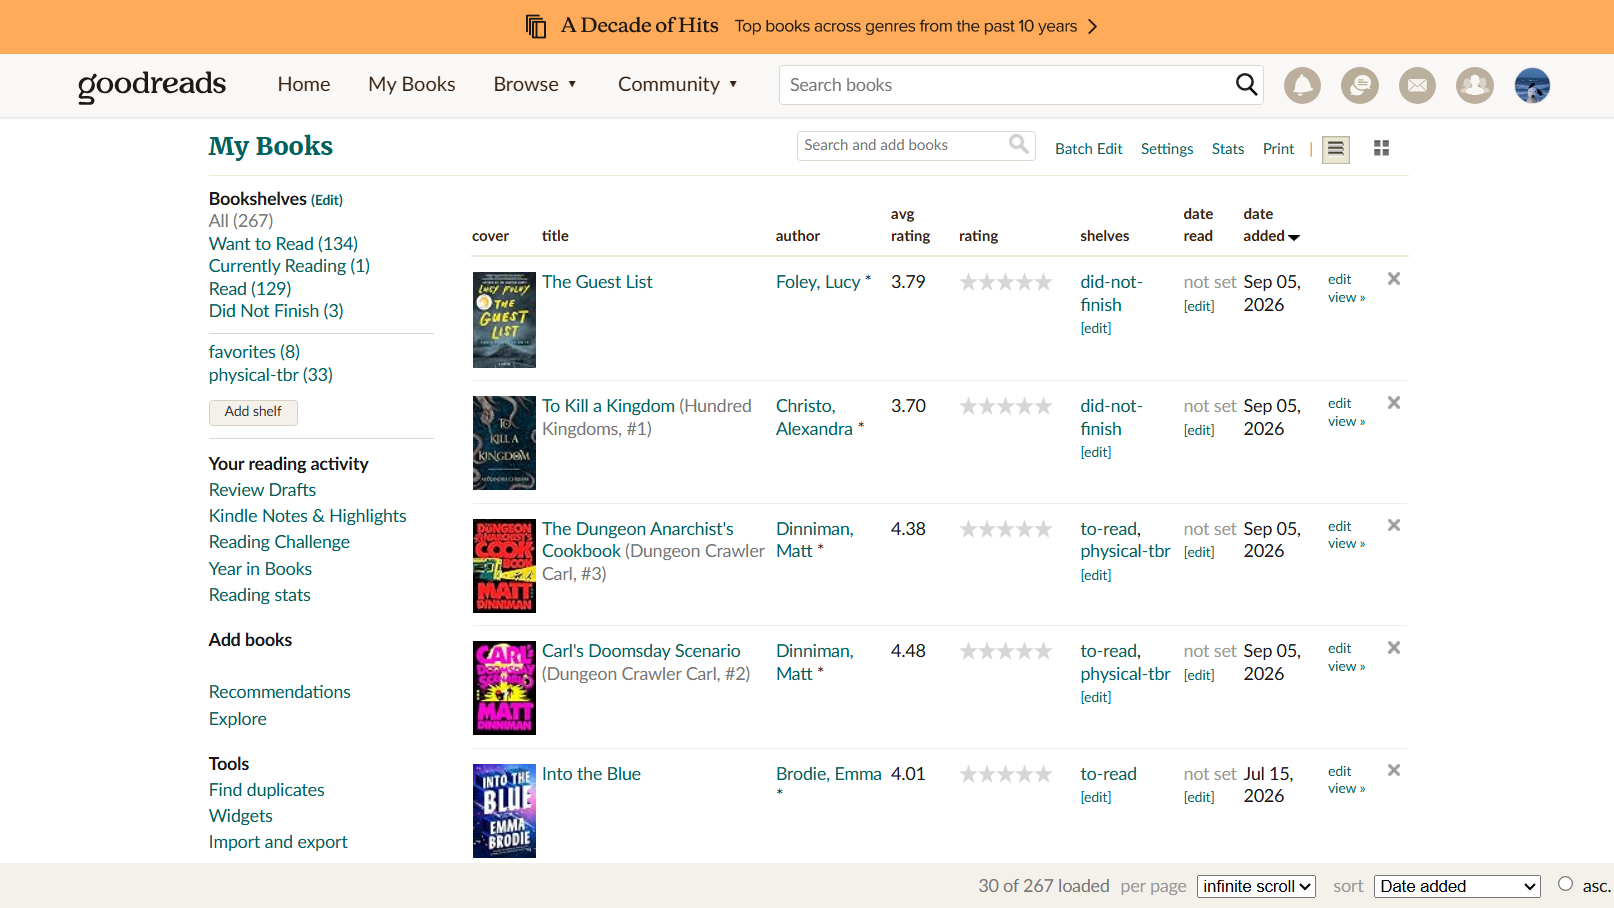The width and height of the screenshot is (1614, 908).
Task: Open author Brodie, Emma
Action: coord(829,774)
